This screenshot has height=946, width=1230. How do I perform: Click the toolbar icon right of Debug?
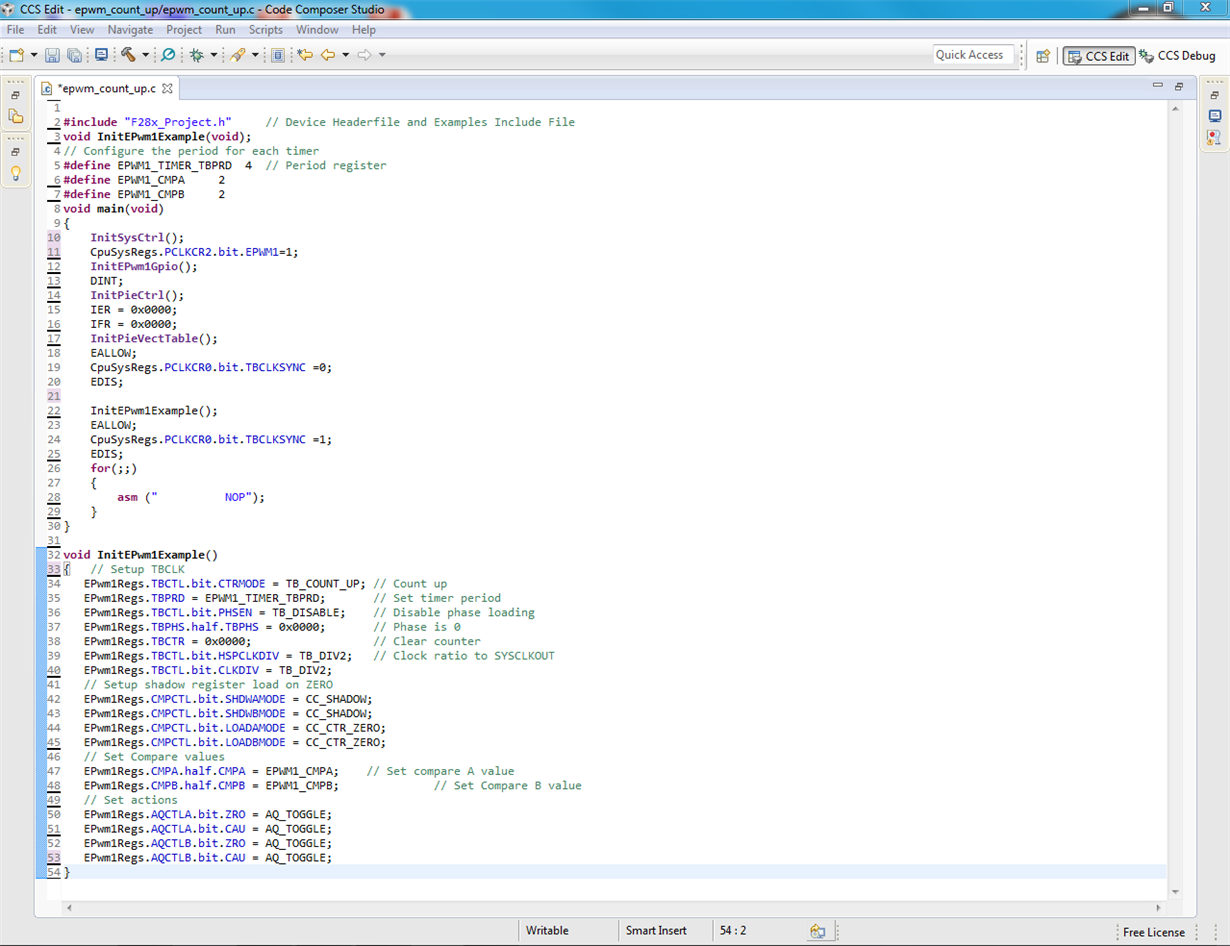pos(237,55)
